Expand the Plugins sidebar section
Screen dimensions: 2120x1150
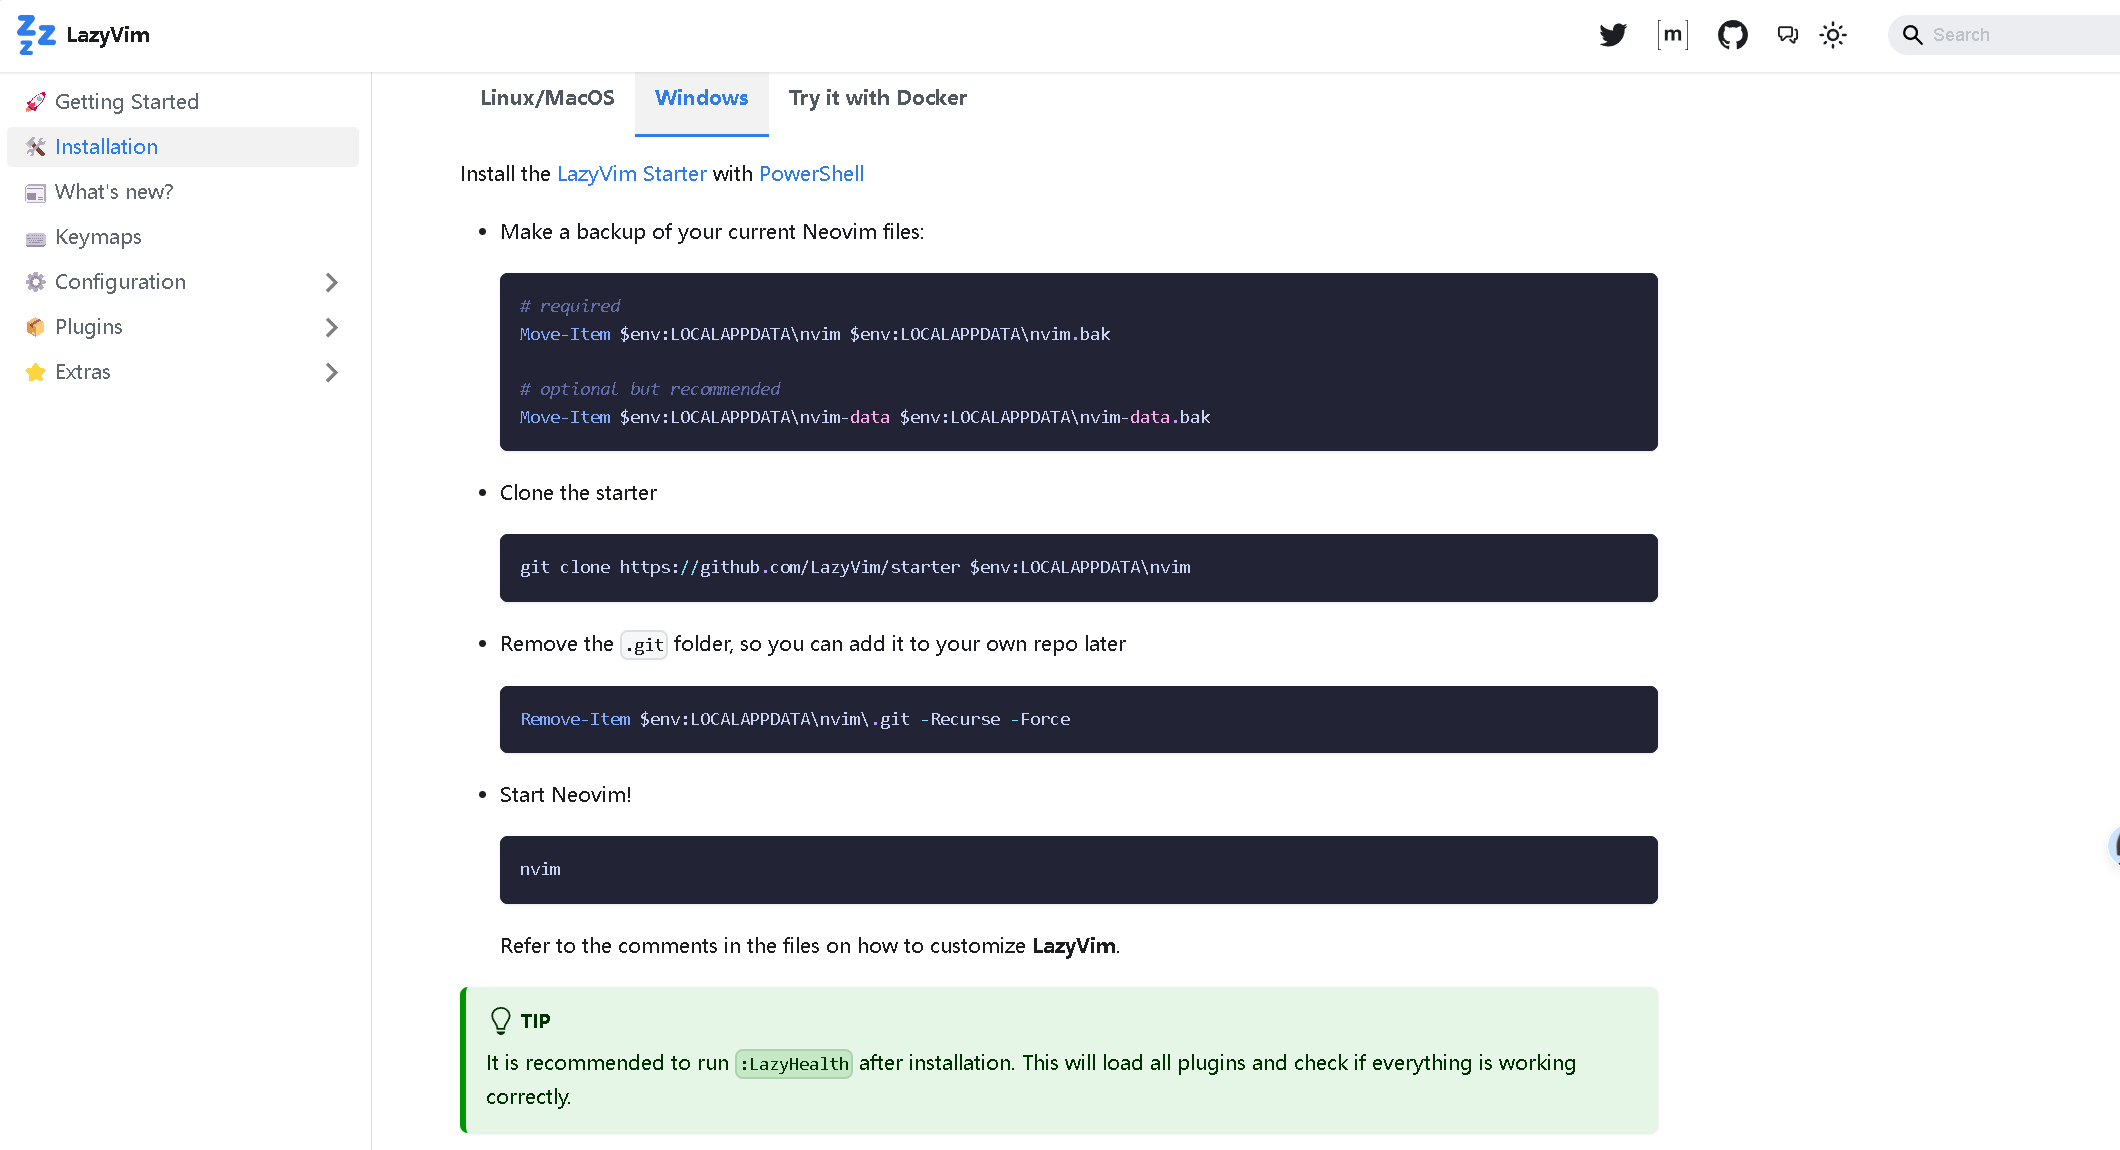click(x=332, y=328)
